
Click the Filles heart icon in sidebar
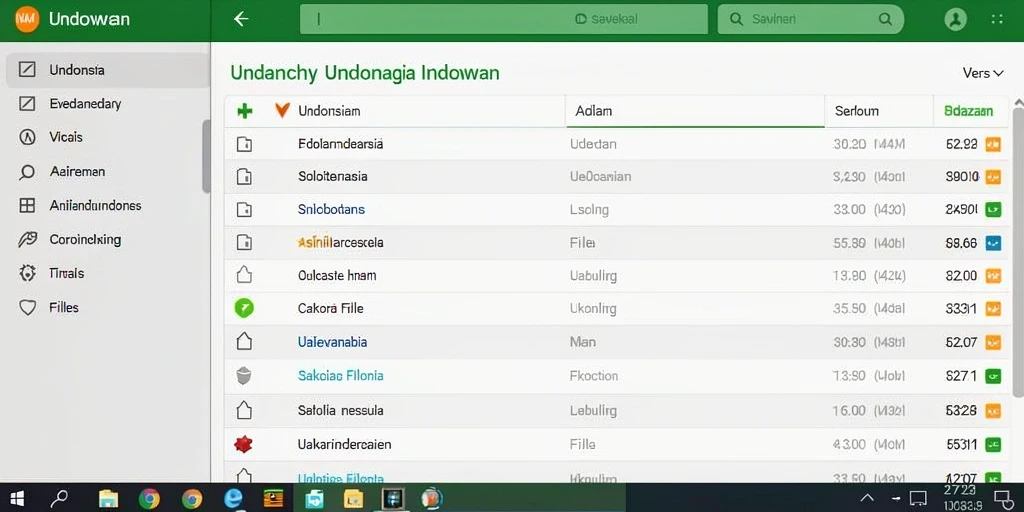pyautogui.click(x=27, y=308)
